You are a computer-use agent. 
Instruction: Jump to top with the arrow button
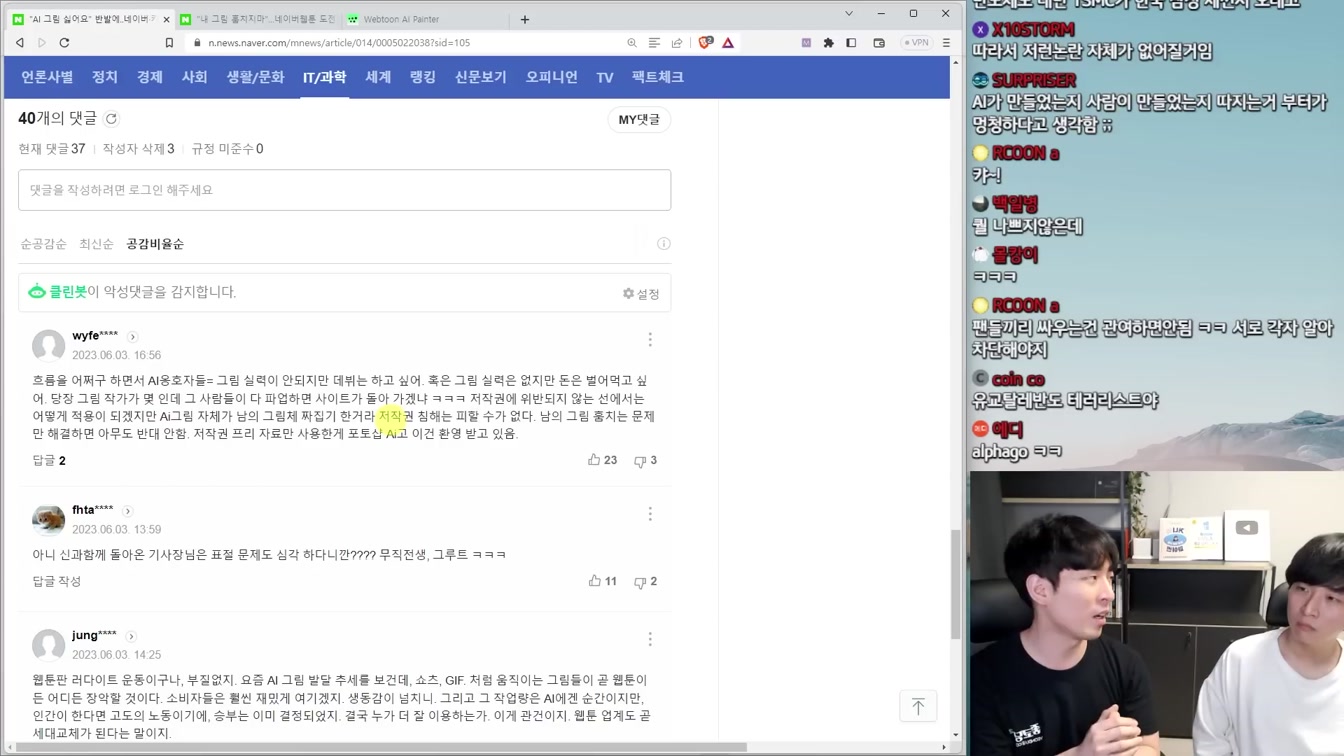[918, 706]
